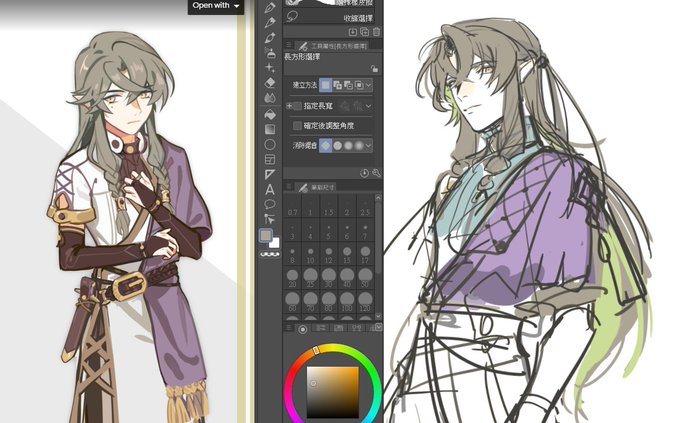
Task: Select the Fill bucket tool
Action: [x=270, y=114]
